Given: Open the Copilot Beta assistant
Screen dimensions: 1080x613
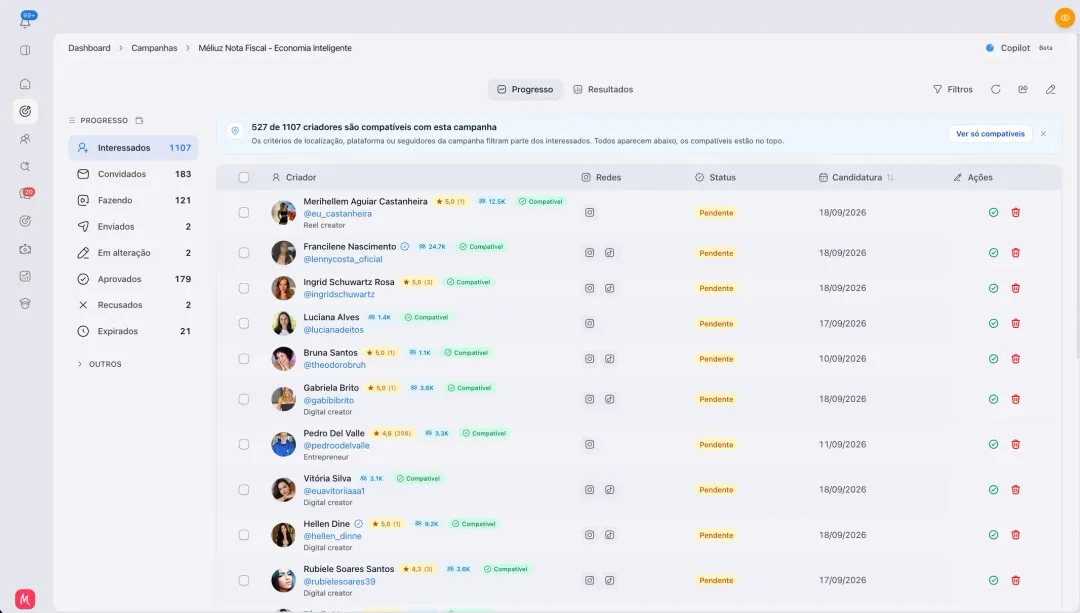Looking at the screenshot, I should [1019, 48].
